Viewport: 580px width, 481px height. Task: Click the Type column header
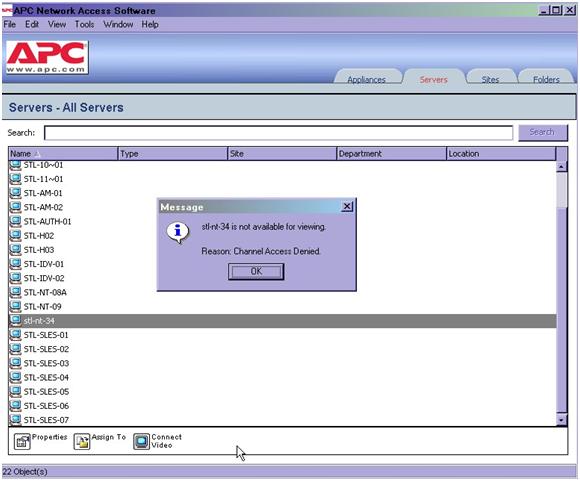point(172,154)
